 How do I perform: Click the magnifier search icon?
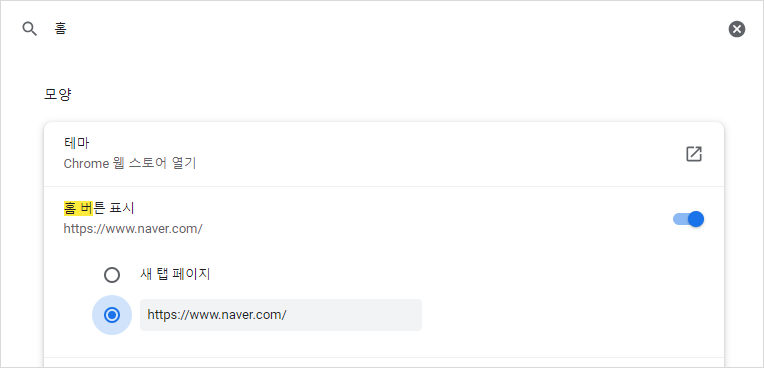point(29,29)
